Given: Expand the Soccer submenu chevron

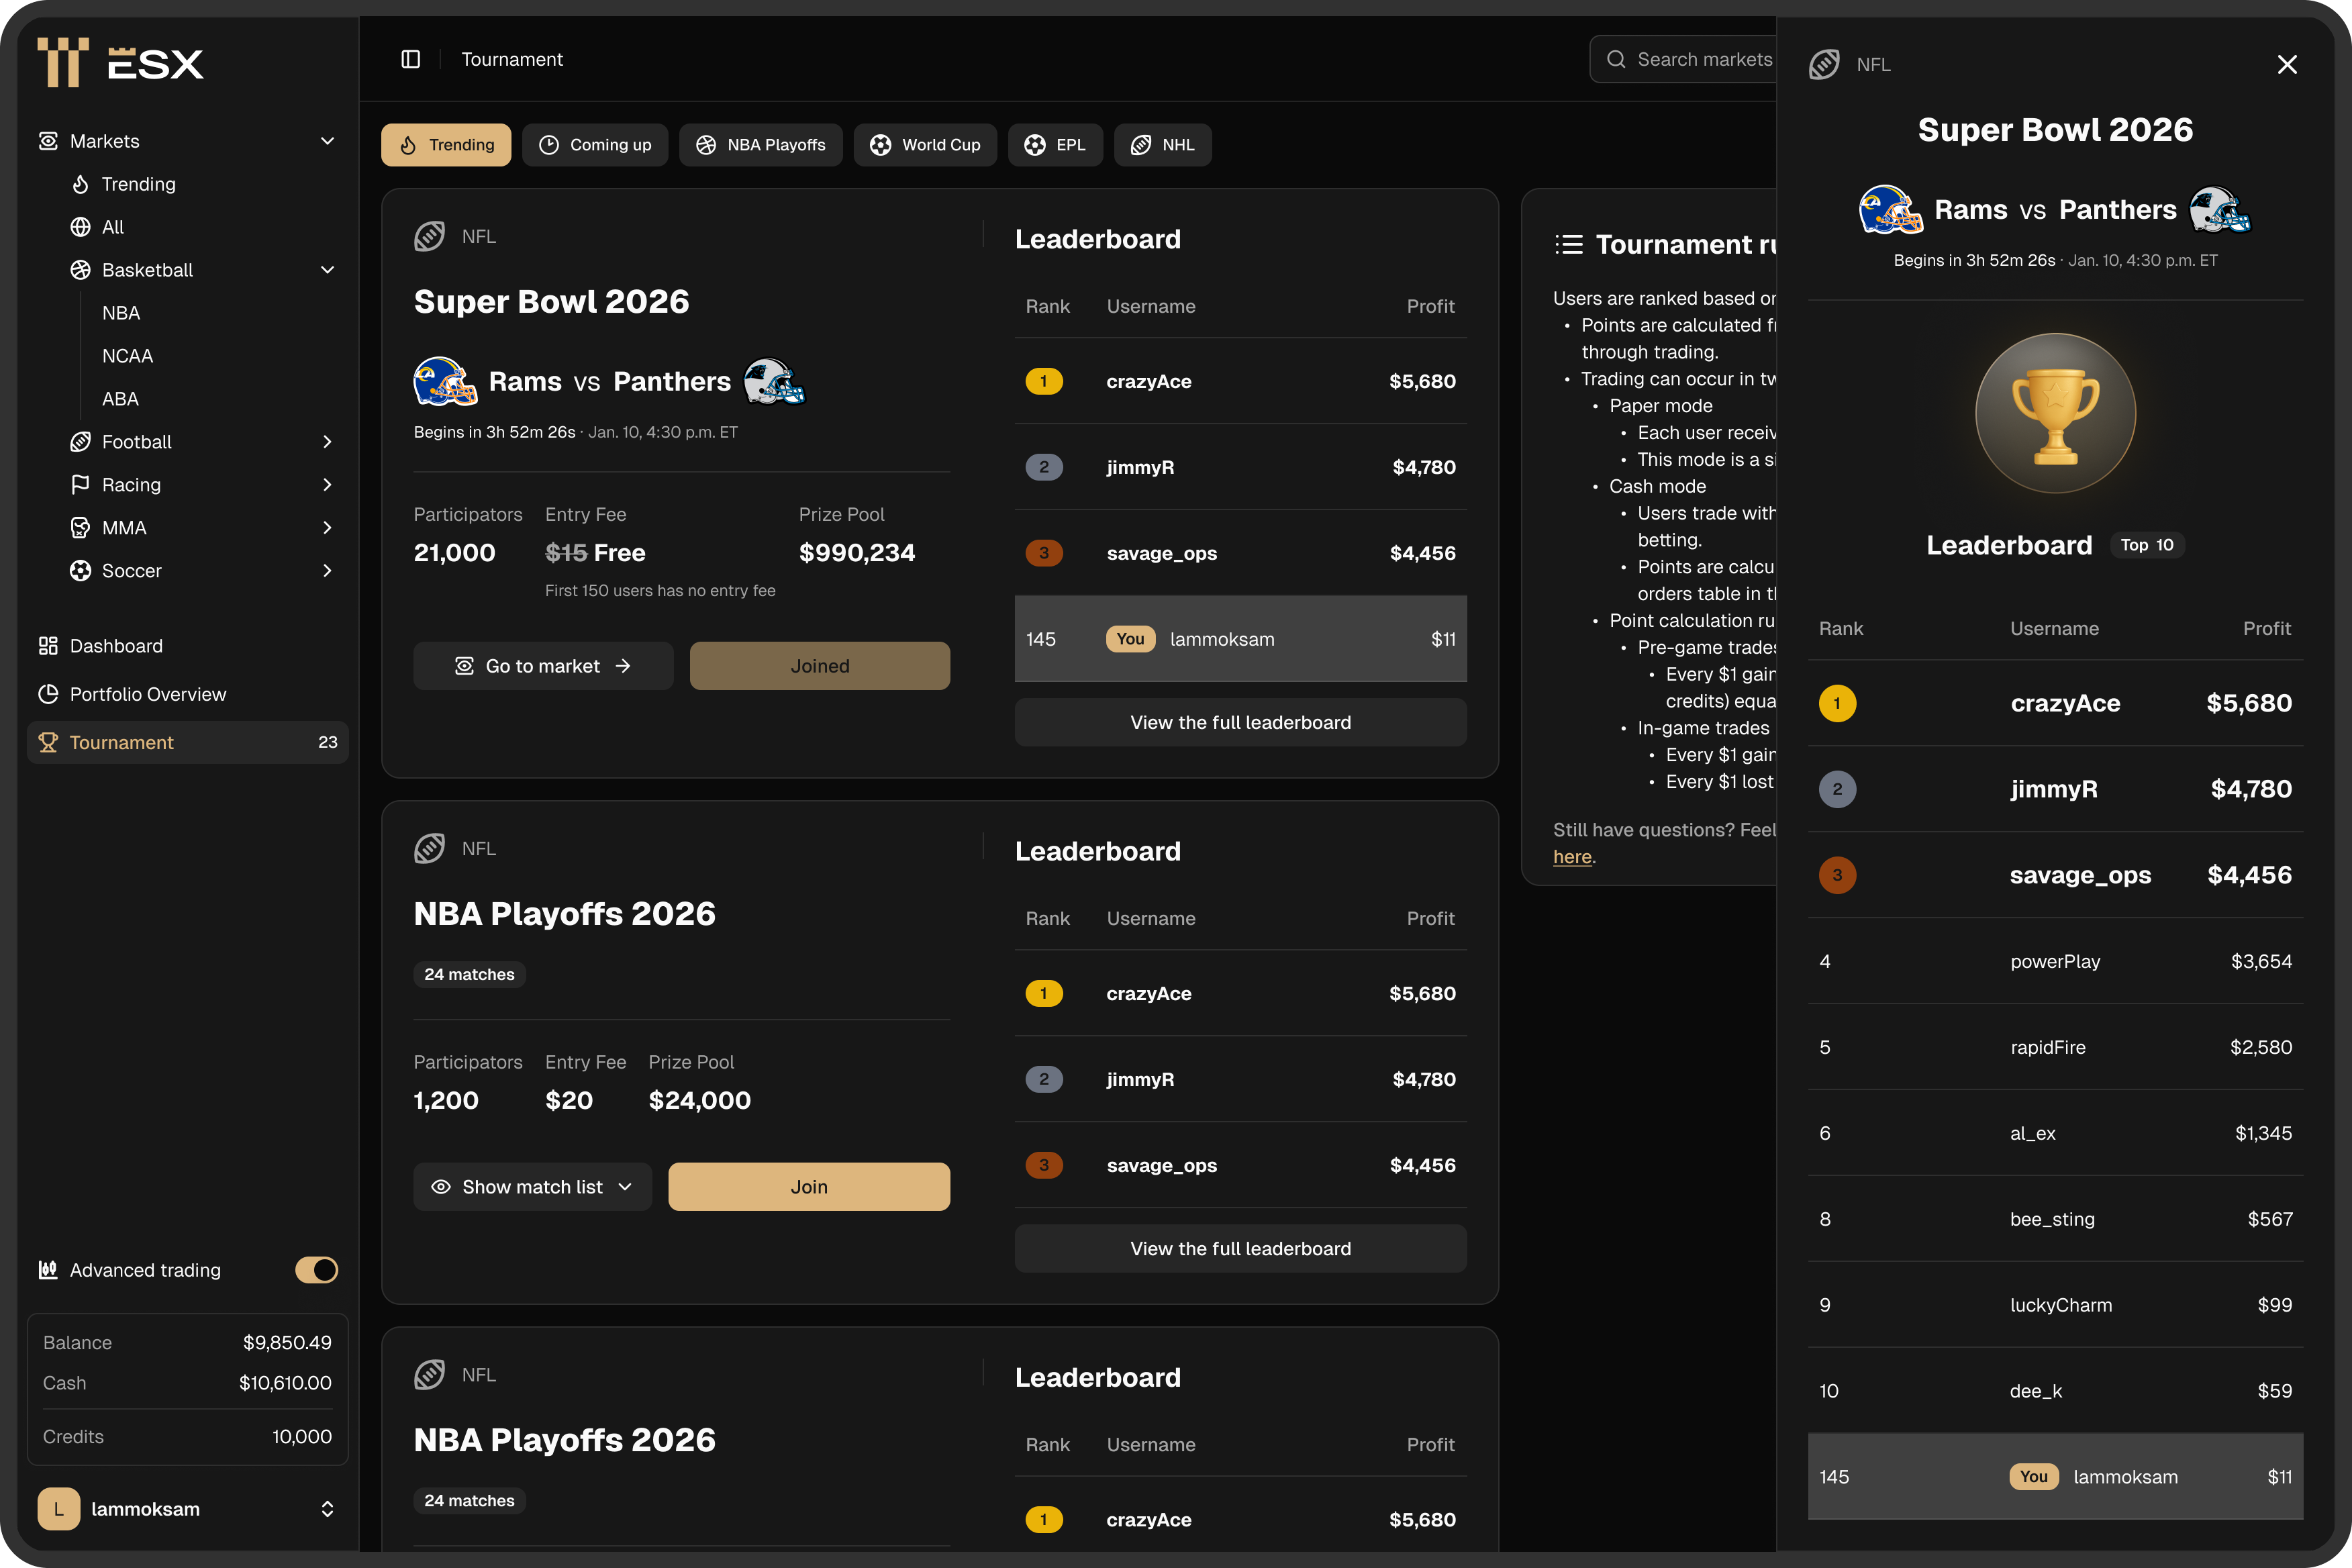Looking at the screenshot, I should (327, 571).
